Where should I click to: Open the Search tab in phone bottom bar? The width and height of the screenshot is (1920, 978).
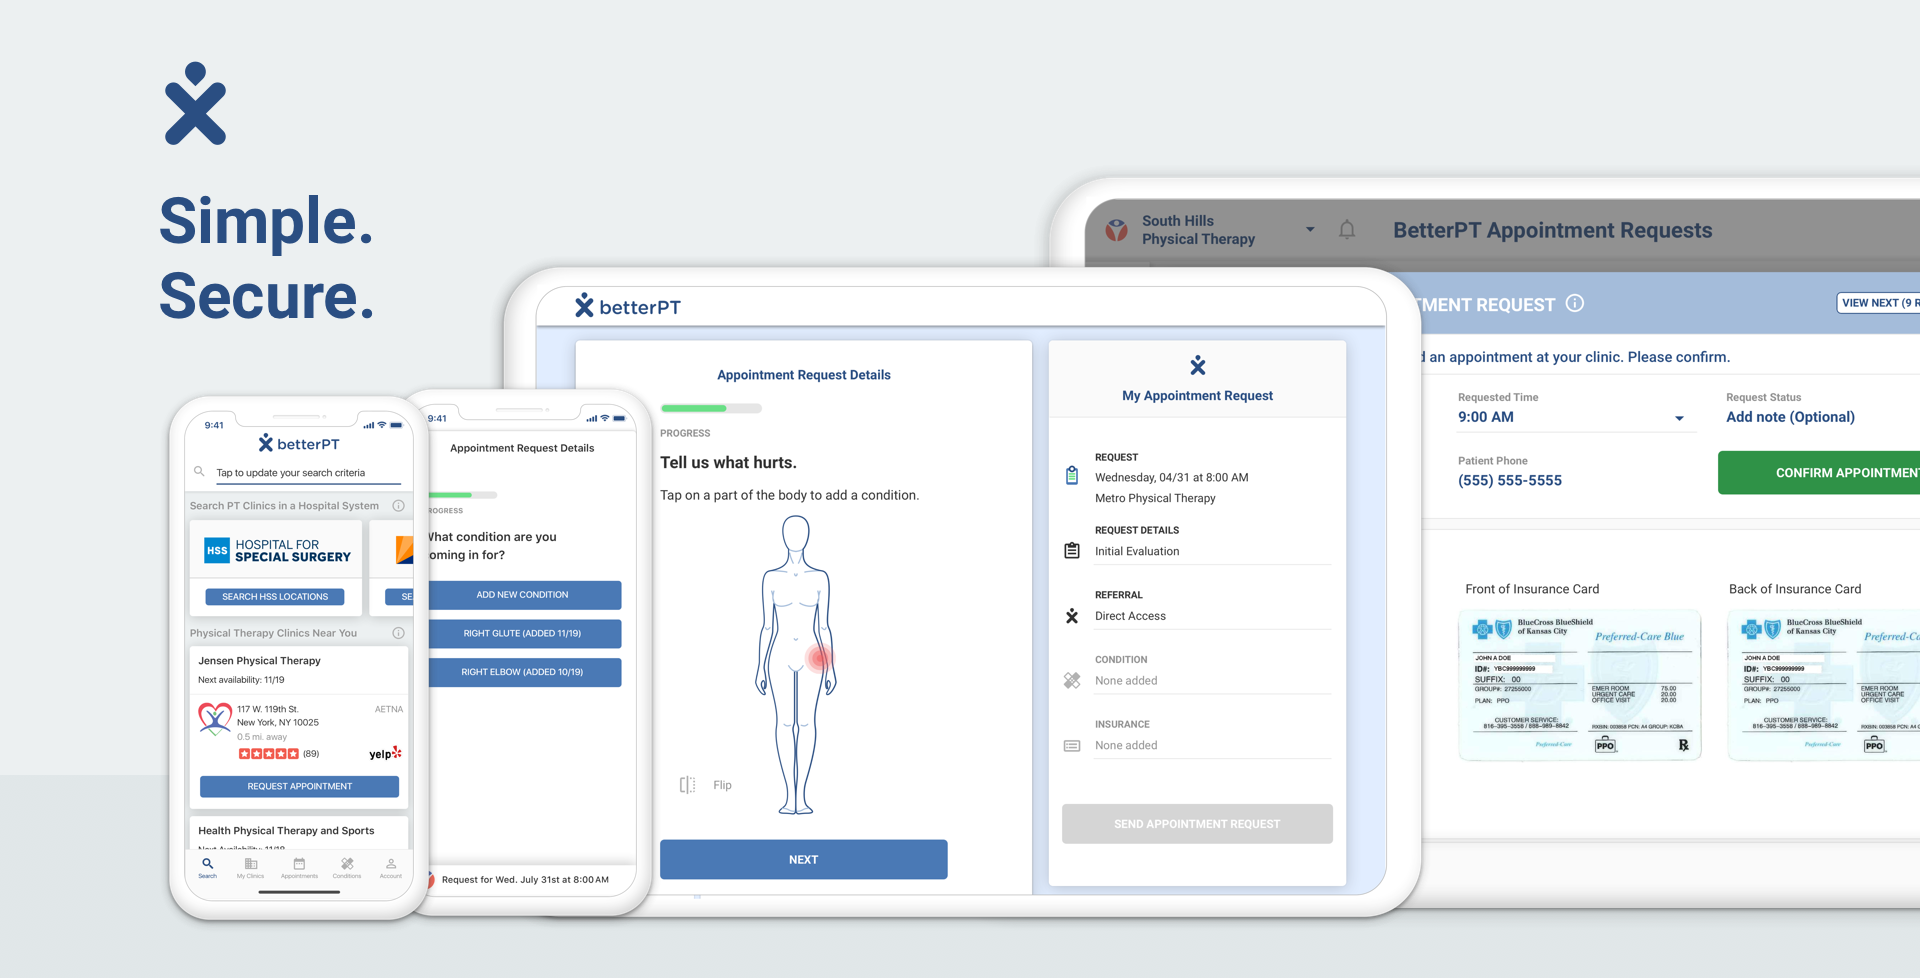(x=207, y=867)
